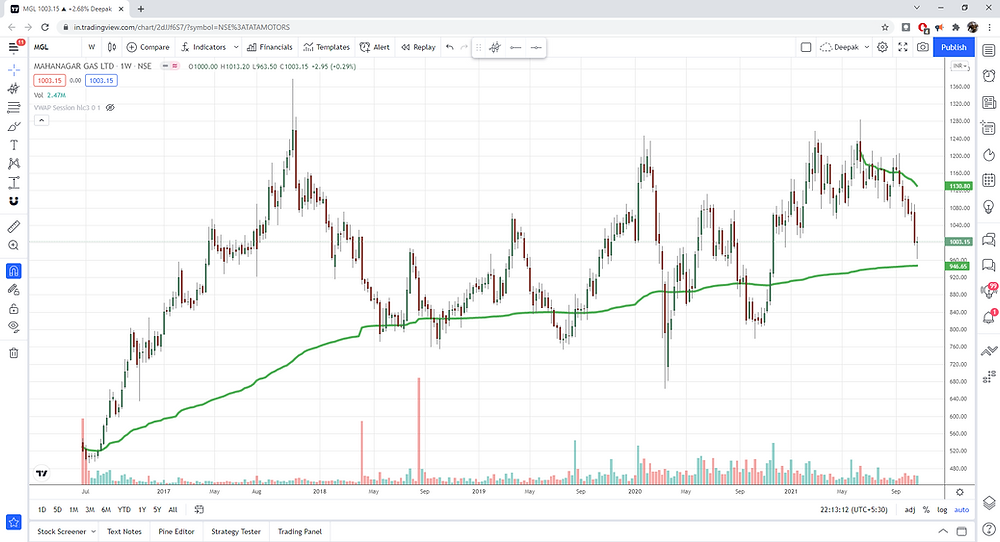Toggle hide all drawings eye icon
The height and width of the screenshot is (542, 1000).
[13, 326]
